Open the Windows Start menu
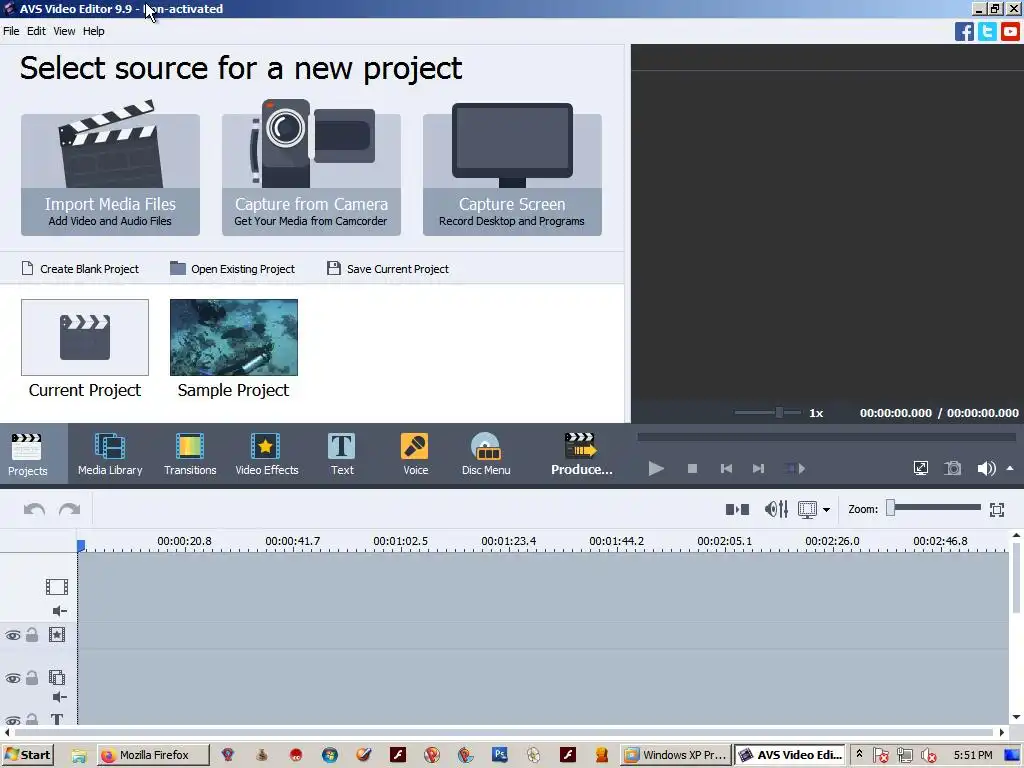This screenshot has height=768, width=1024. pyautogui.click(x=27, y=754)
